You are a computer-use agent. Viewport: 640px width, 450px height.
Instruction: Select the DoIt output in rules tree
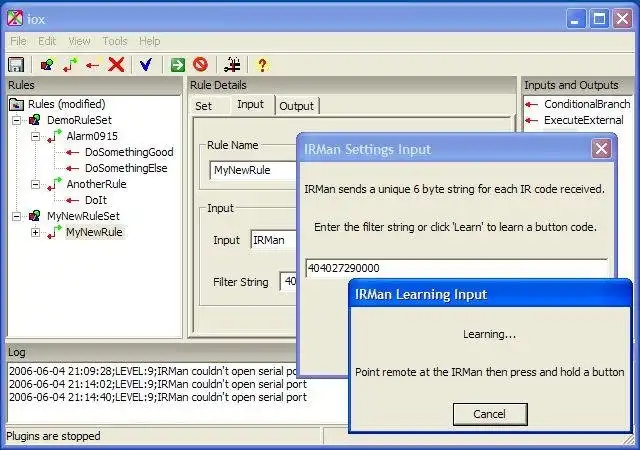96,200
